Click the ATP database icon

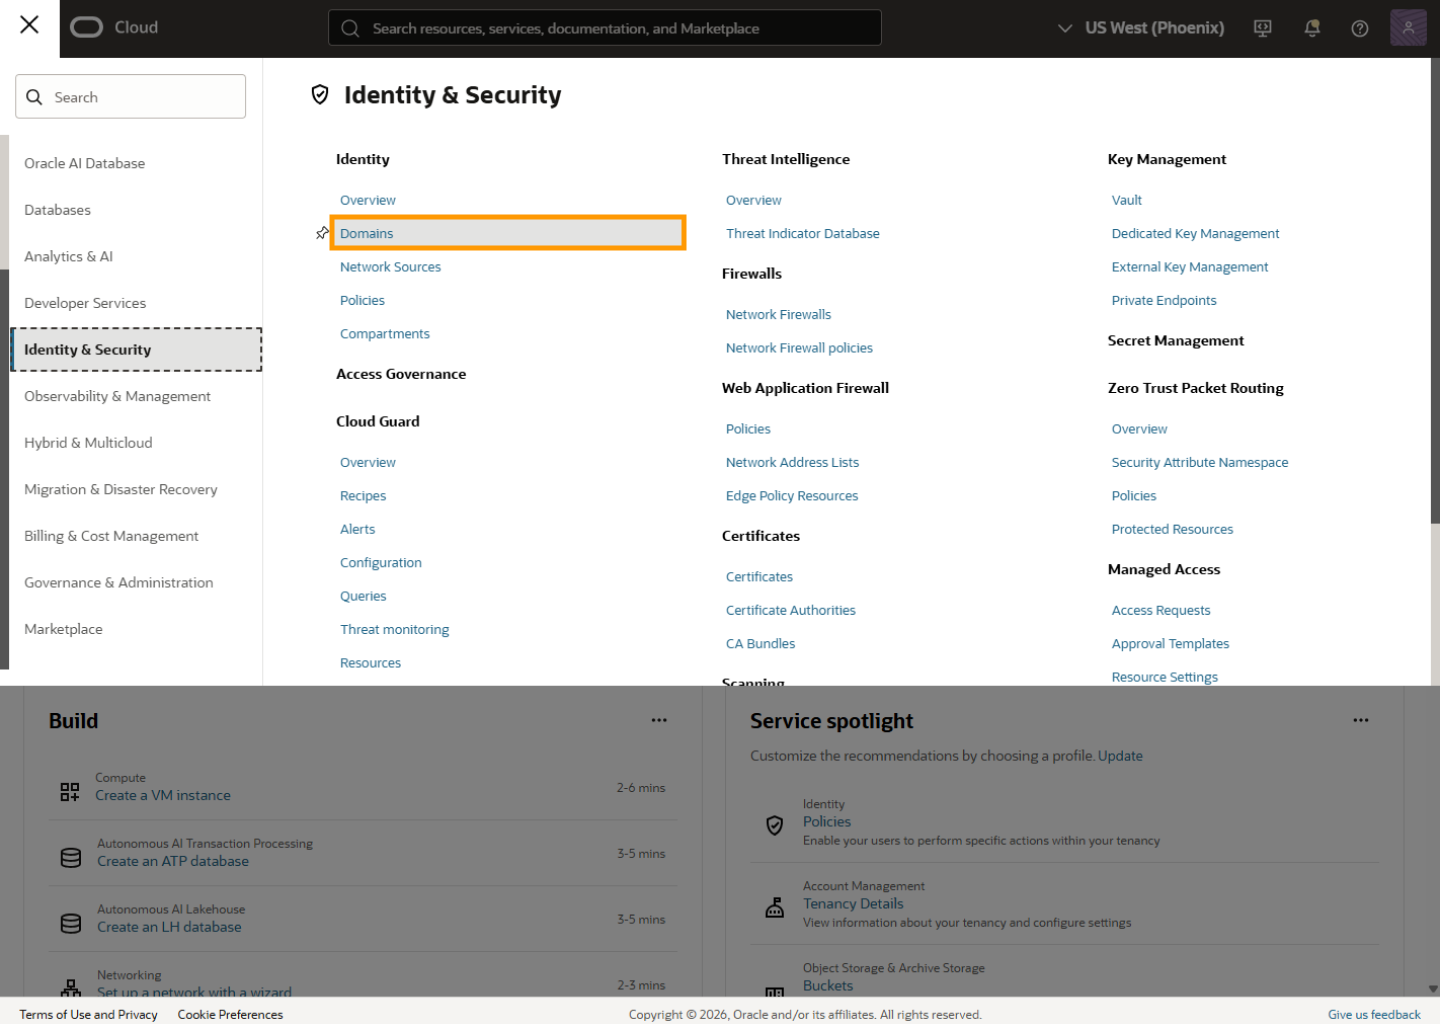click(x=71, y=858)
